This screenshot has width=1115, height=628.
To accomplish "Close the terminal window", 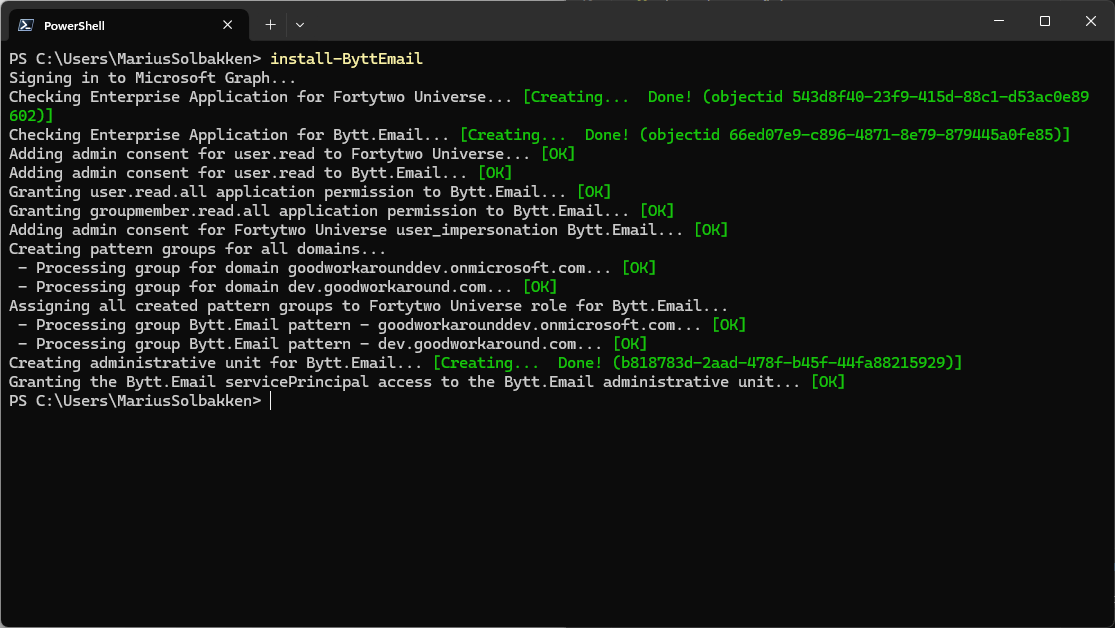I will 1091,21.
